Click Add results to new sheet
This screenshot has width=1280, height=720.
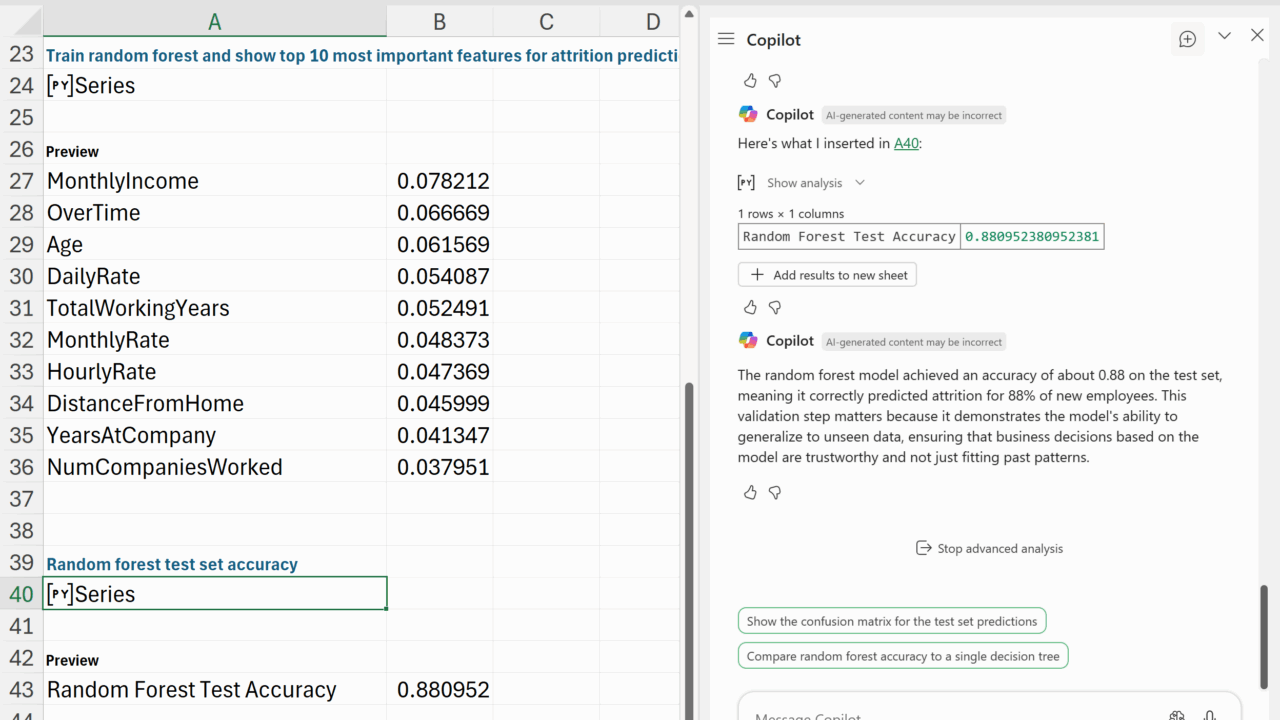pos(827,275)
